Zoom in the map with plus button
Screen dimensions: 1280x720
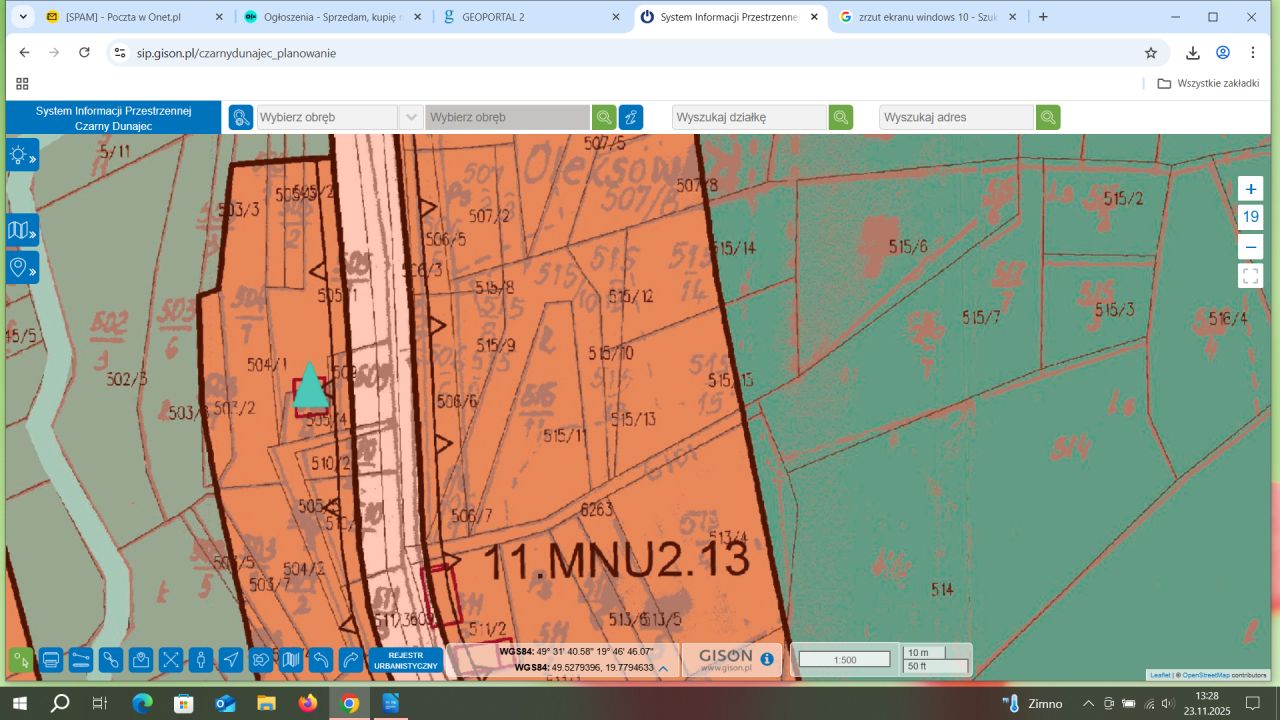[x=1250, y=189]
